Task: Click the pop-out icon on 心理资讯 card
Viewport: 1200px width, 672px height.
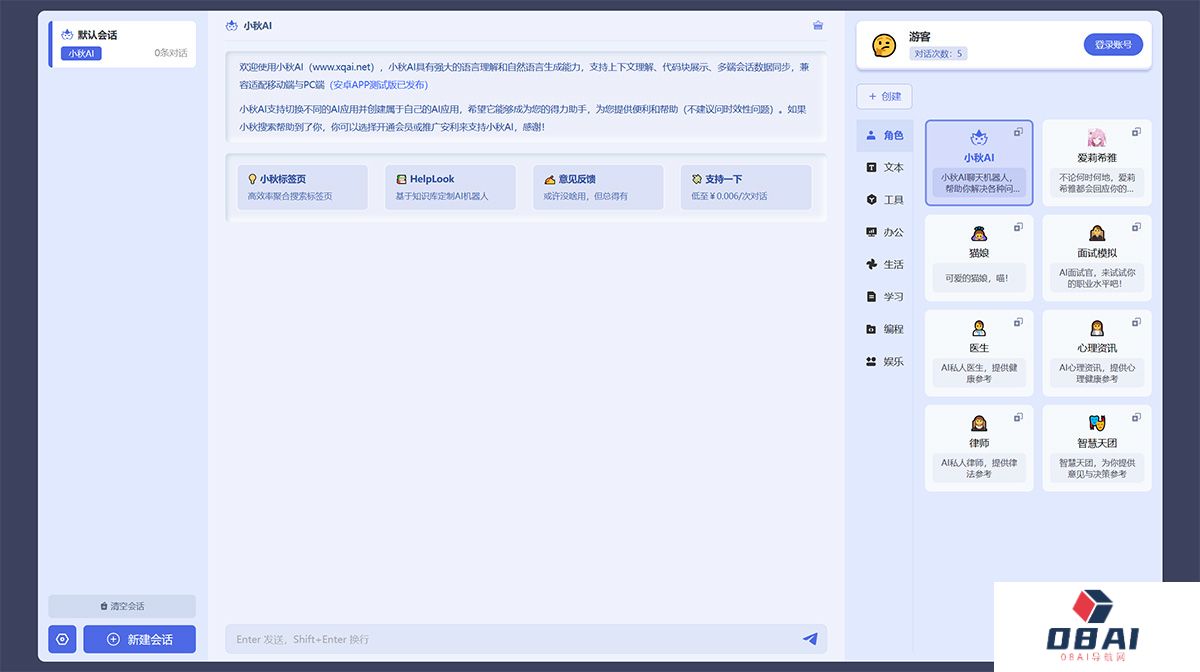Action: click(1136, 322)
